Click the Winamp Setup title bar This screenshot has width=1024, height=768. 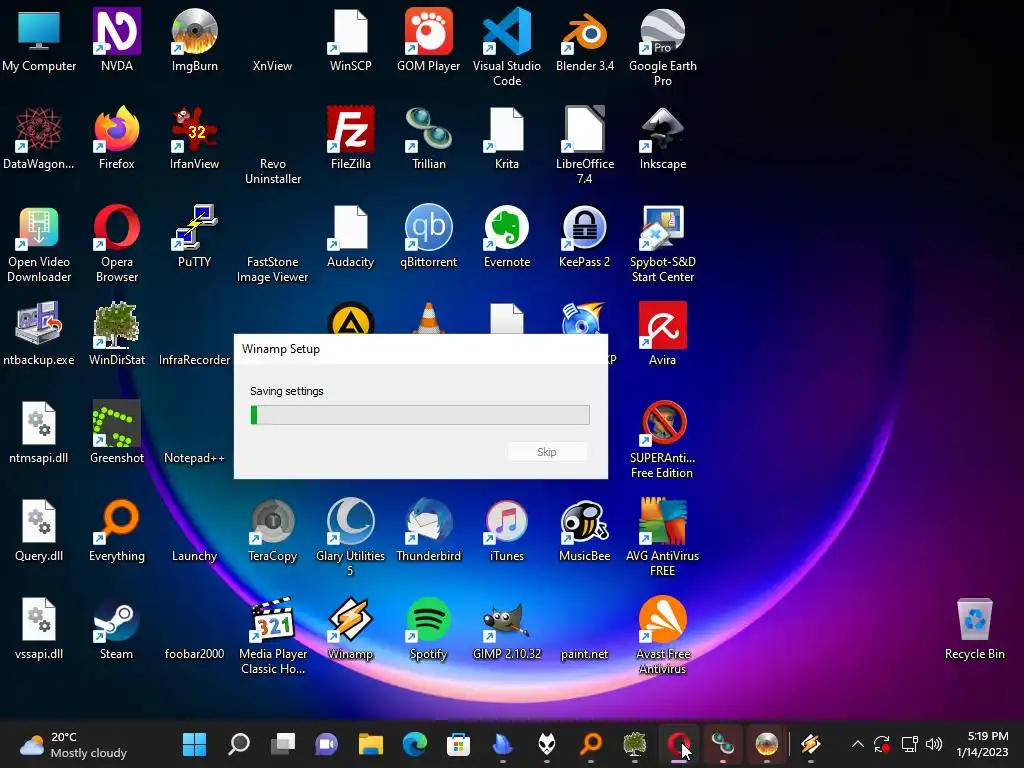[421, 349]
